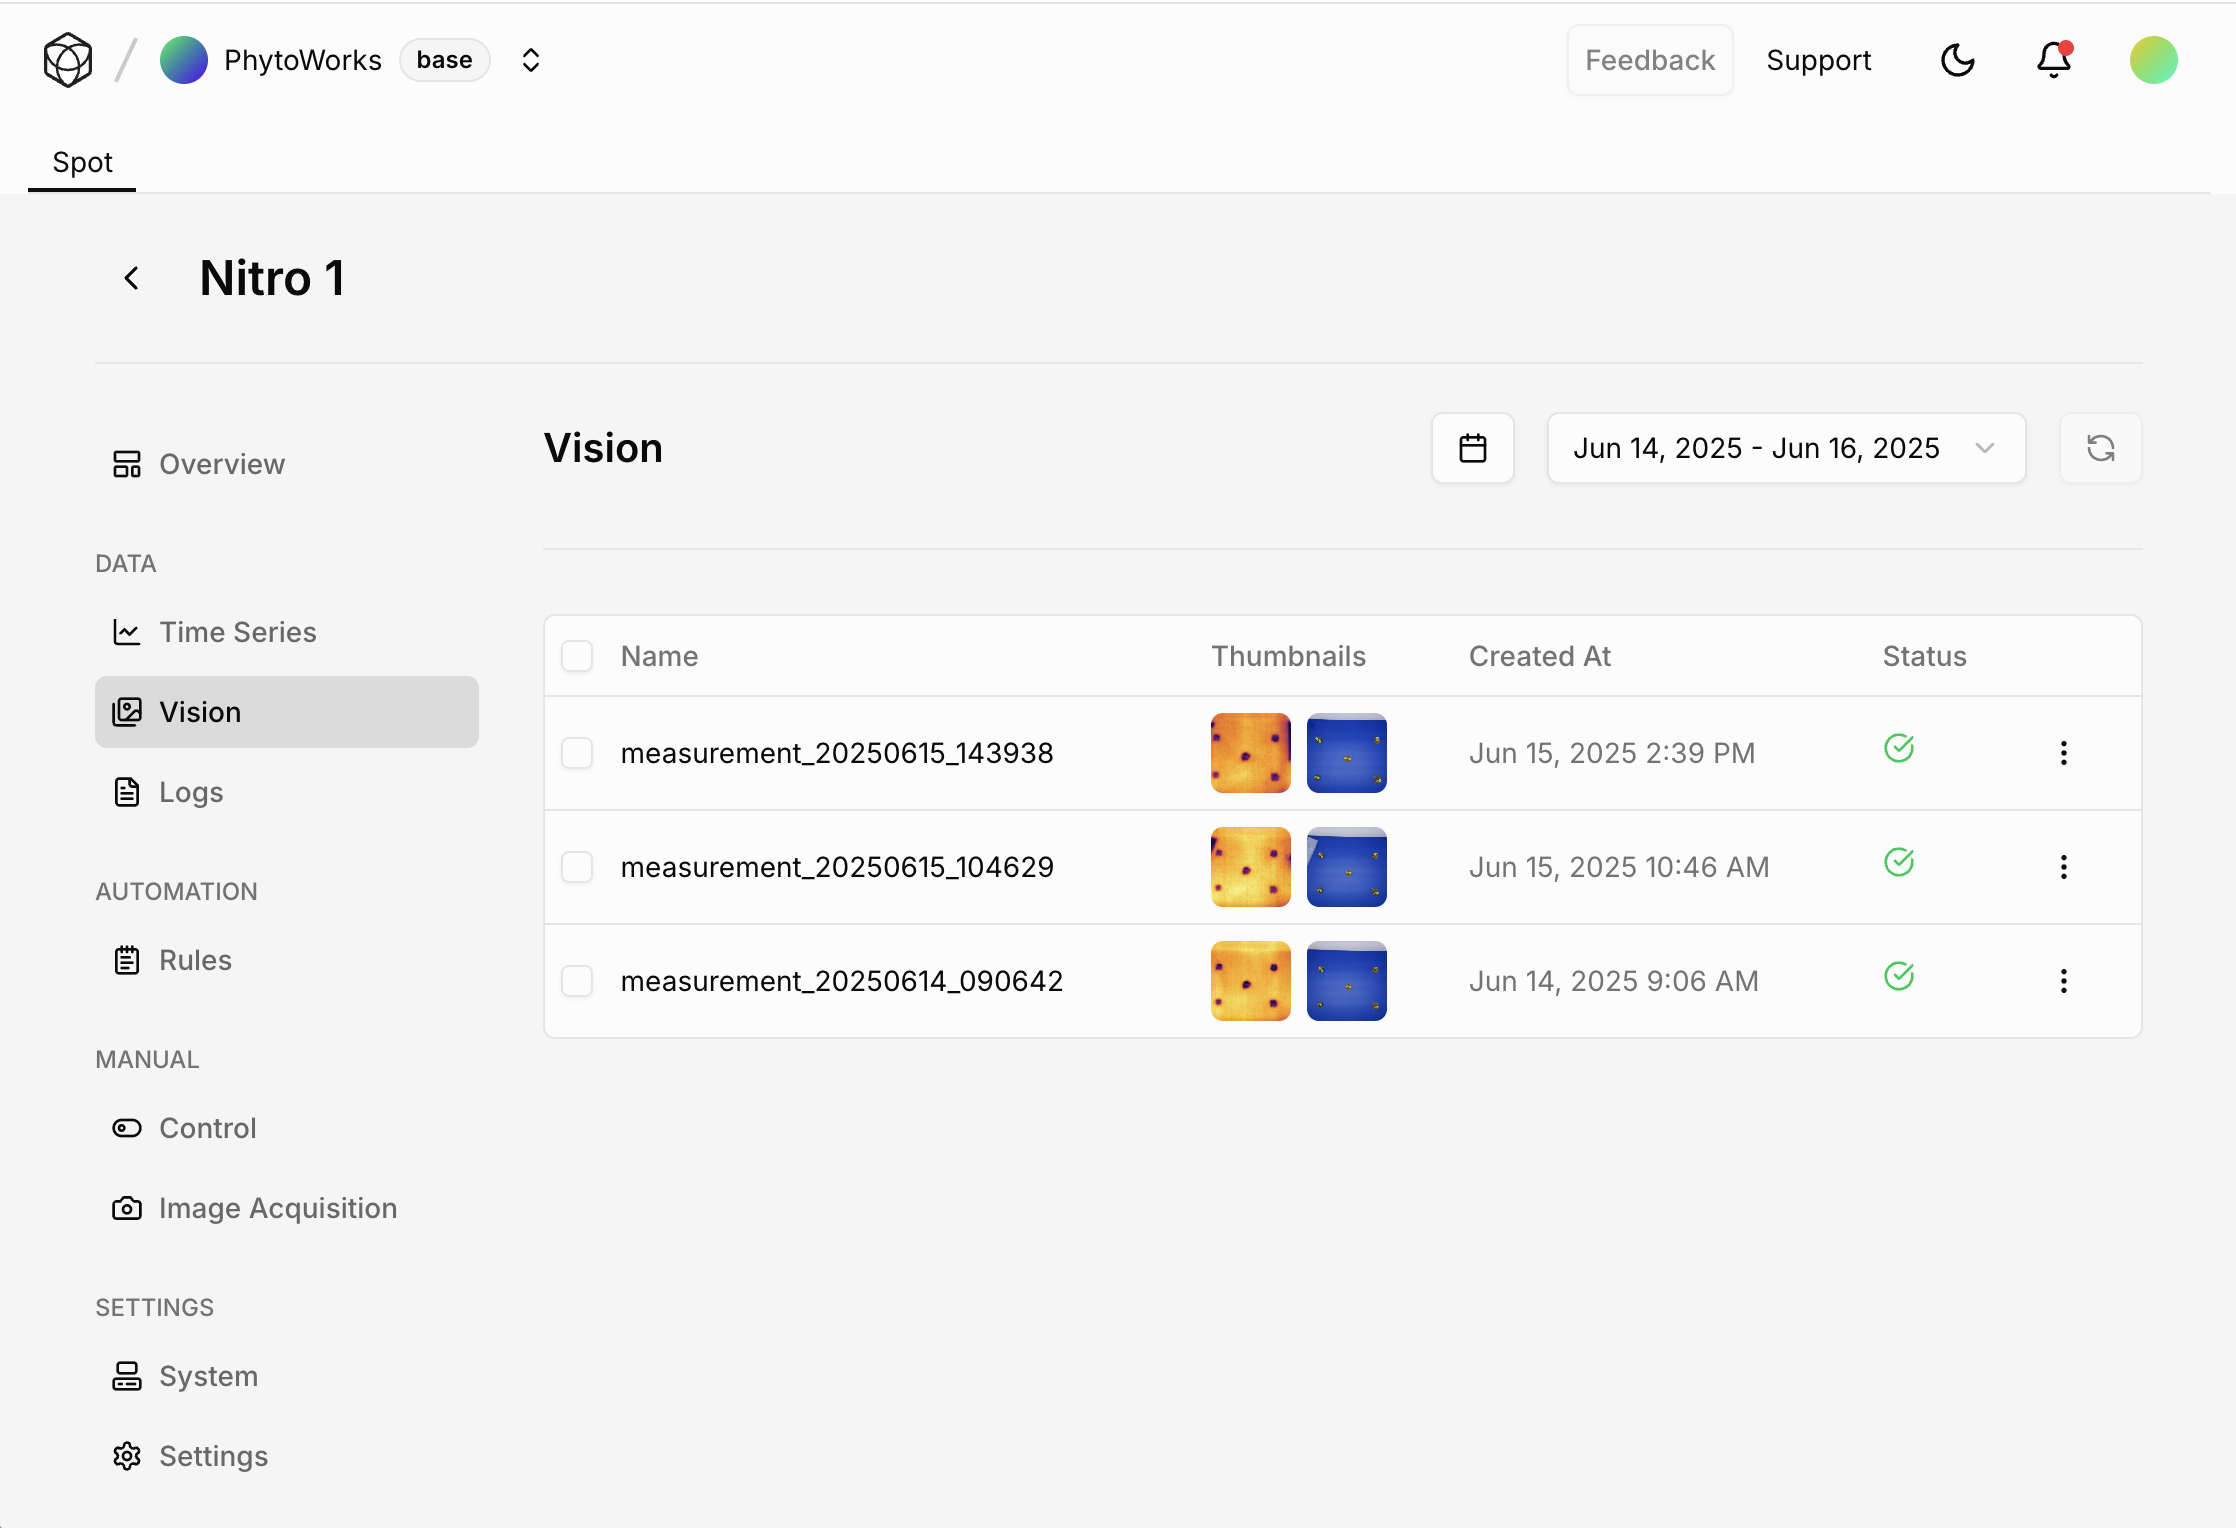Image resolution: width=2236 pixels, height=1528 pixels.
Task: Open blue thumbnail of measurement_20250614_090642
Action: coord(1347,981)
